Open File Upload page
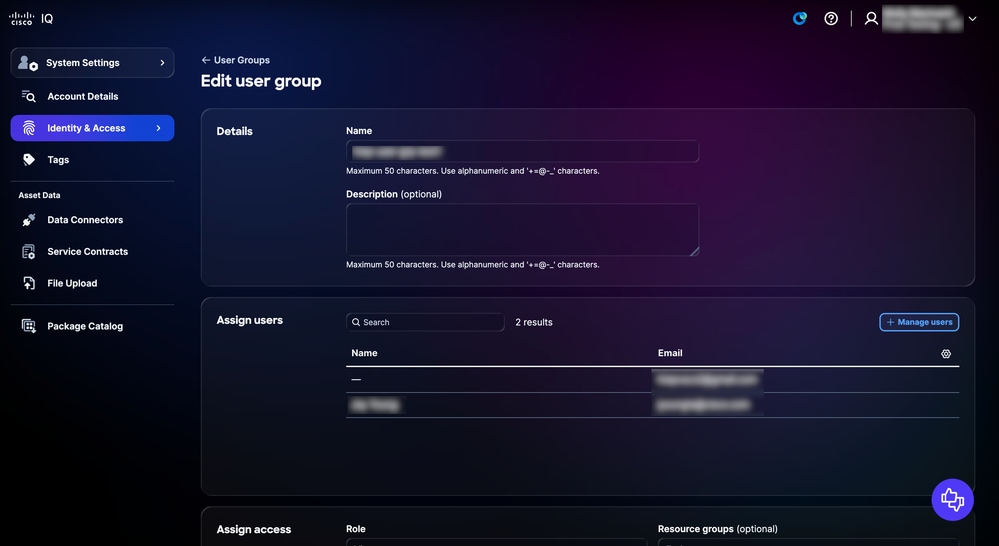The height and width of the screenshot is (546, 999). pyautogui.click(x=72, y=284)
